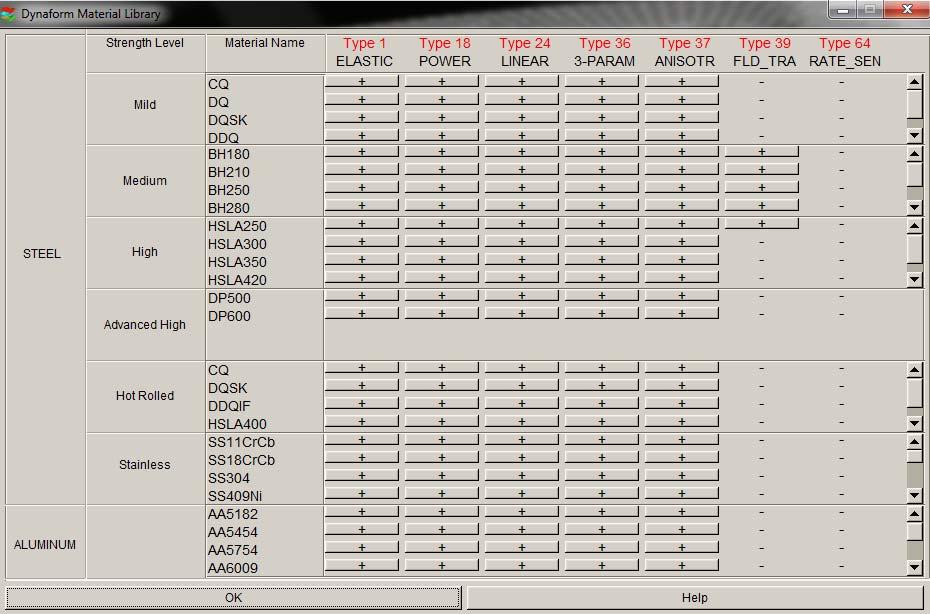Select Type 37 ANISOTR for DP600
This screenshot has height=614, width=930.
(x=682, y=313)
